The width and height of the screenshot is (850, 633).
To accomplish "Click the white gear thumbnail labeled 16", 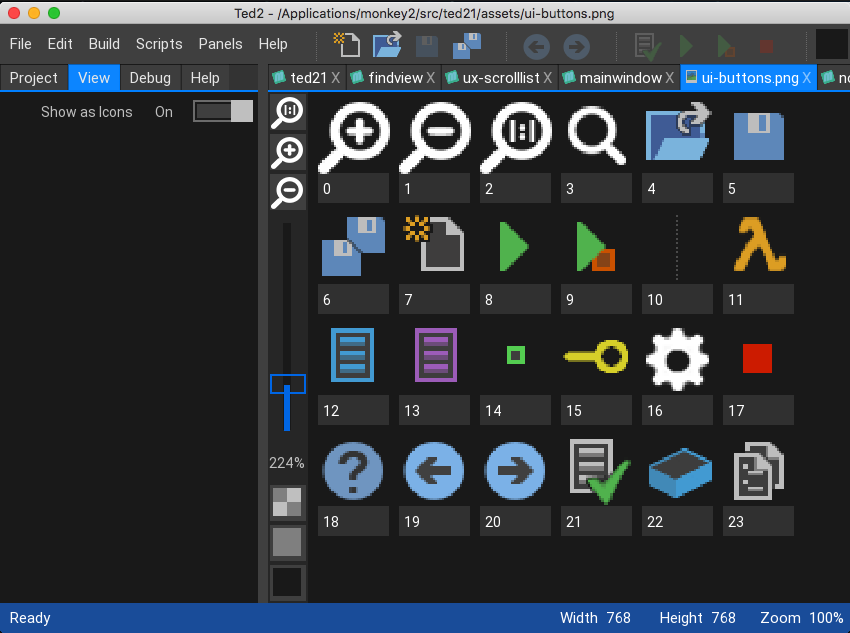I will [x=677, y=357].
